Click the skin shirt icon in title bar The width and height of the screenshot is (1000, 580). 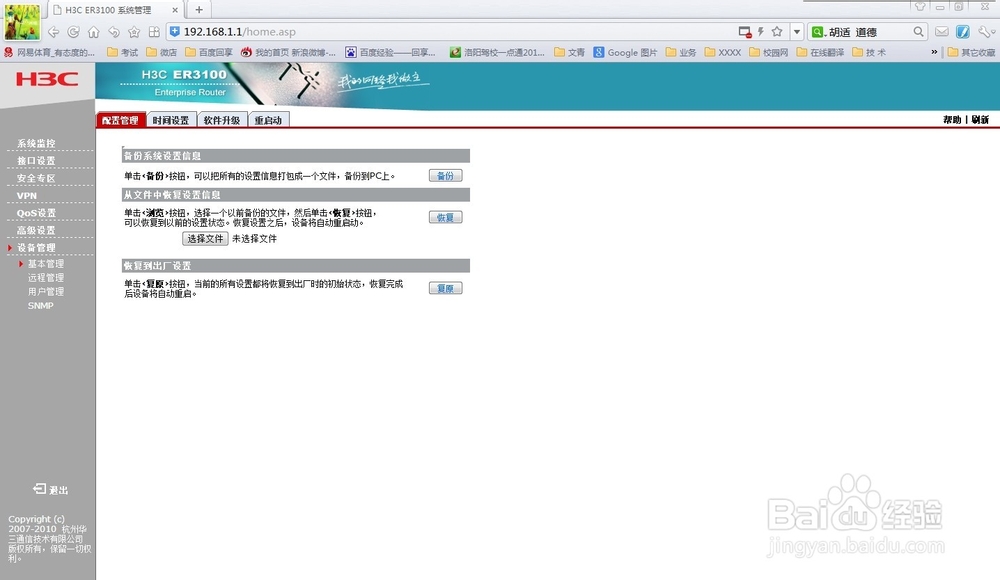920,6
